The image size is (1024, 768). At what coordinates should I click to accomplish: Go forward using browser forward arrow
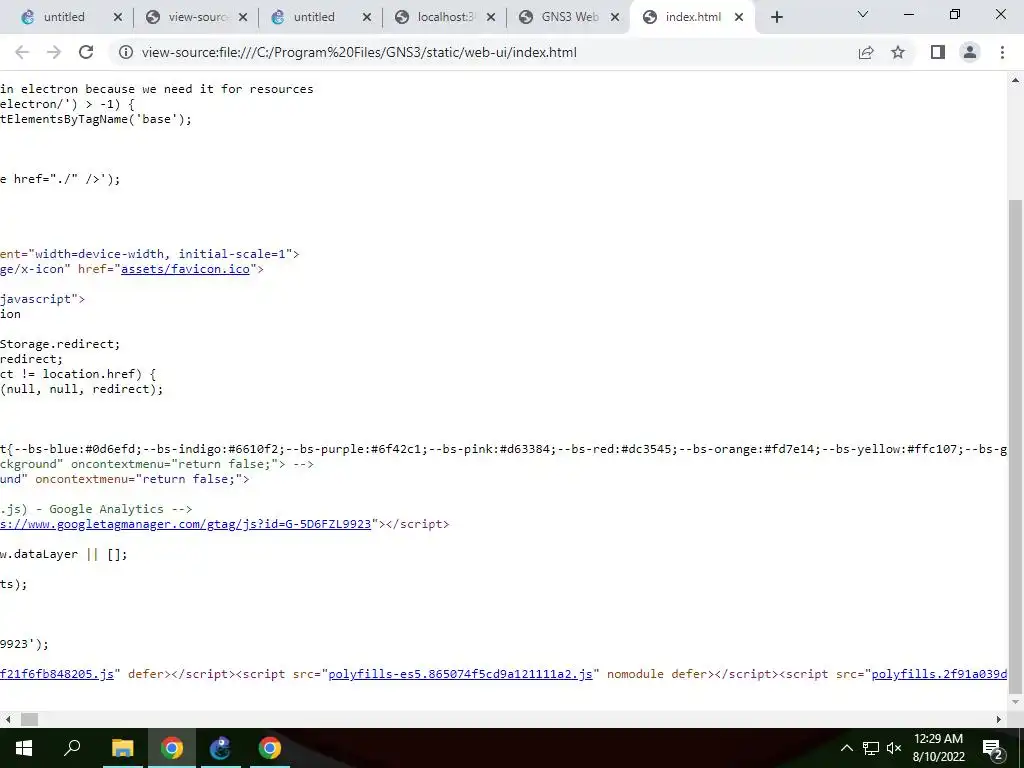pos(54,52)
